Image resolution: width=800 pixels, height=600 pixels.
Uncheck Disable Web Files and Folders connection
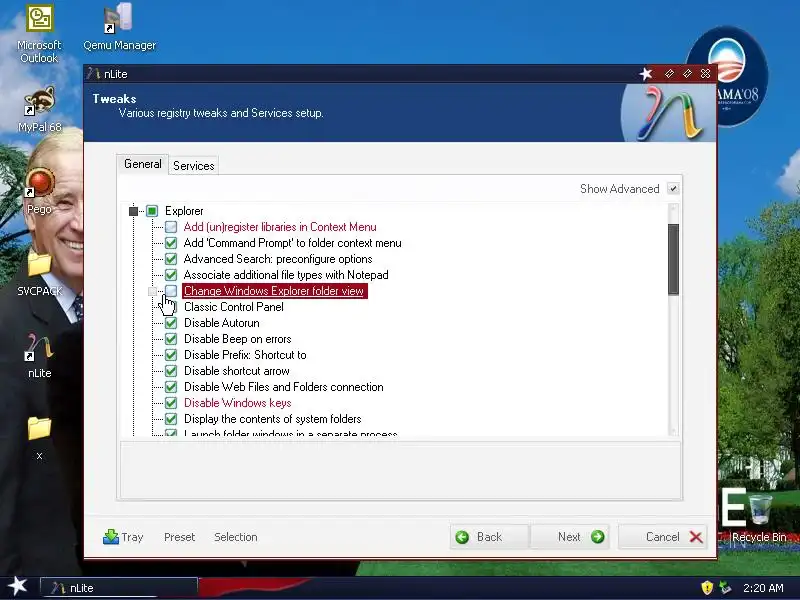tap(171, 387)
